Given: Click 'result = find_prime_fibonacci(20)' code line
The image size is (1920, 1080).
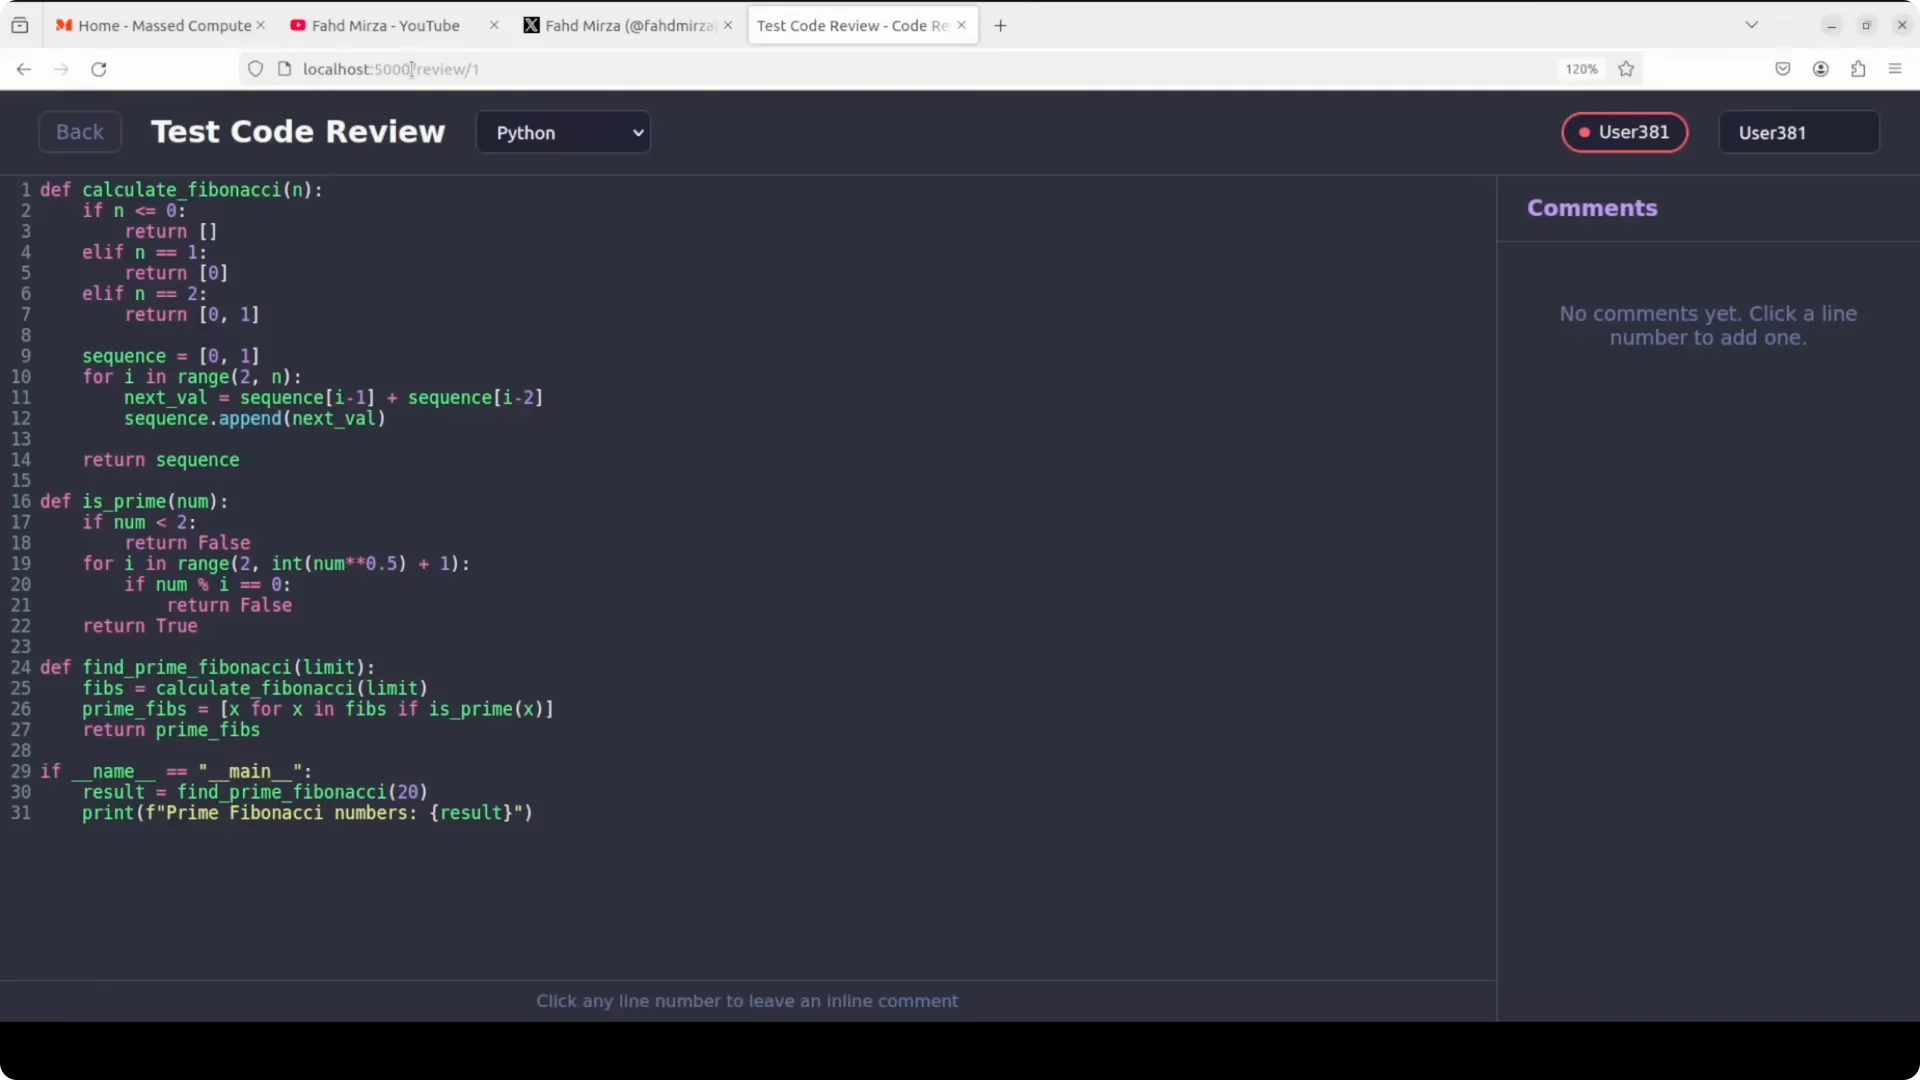Looking at the screenshot, I should coord(255,793).
